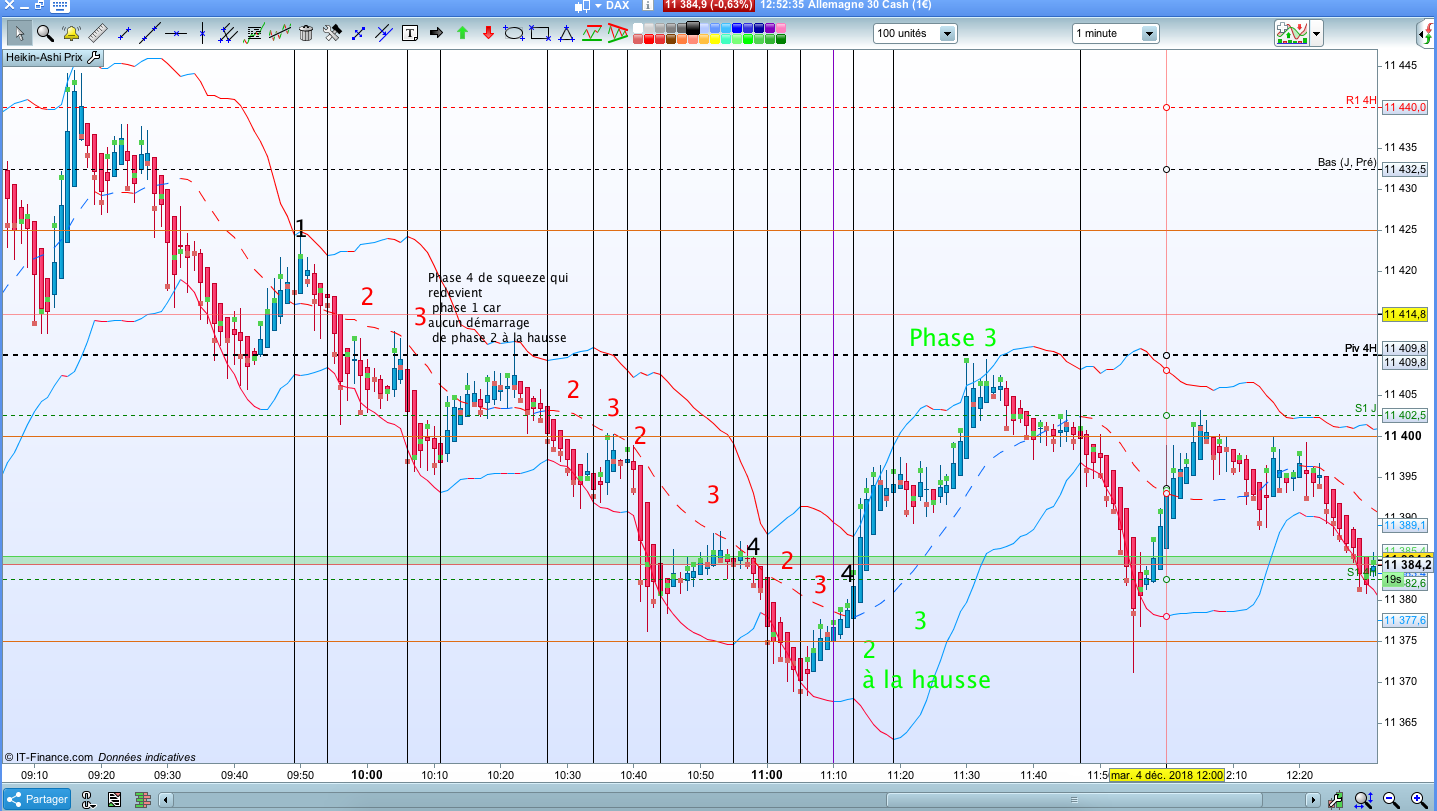1437x811 pixels.
Task: Click the 11 414,8 price label
Action: (1405, 315)
